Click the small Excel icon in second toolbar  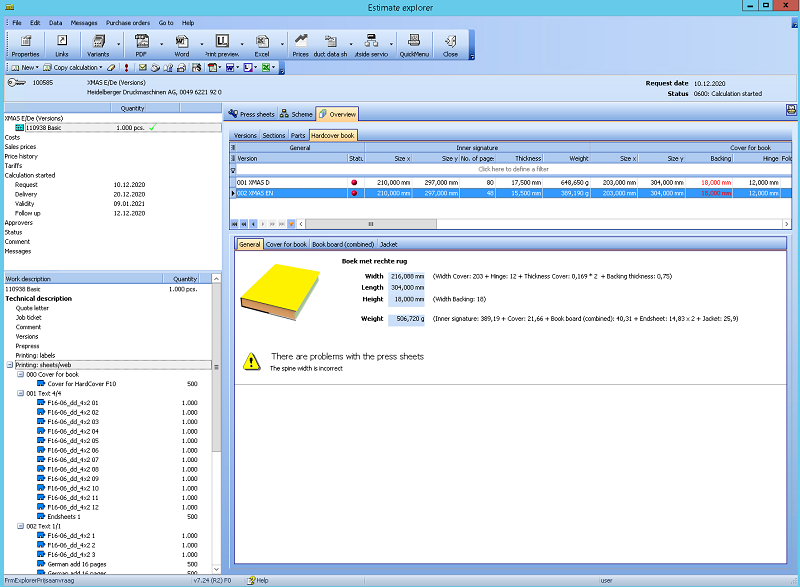pyautogui.click(x=266, y=67)
